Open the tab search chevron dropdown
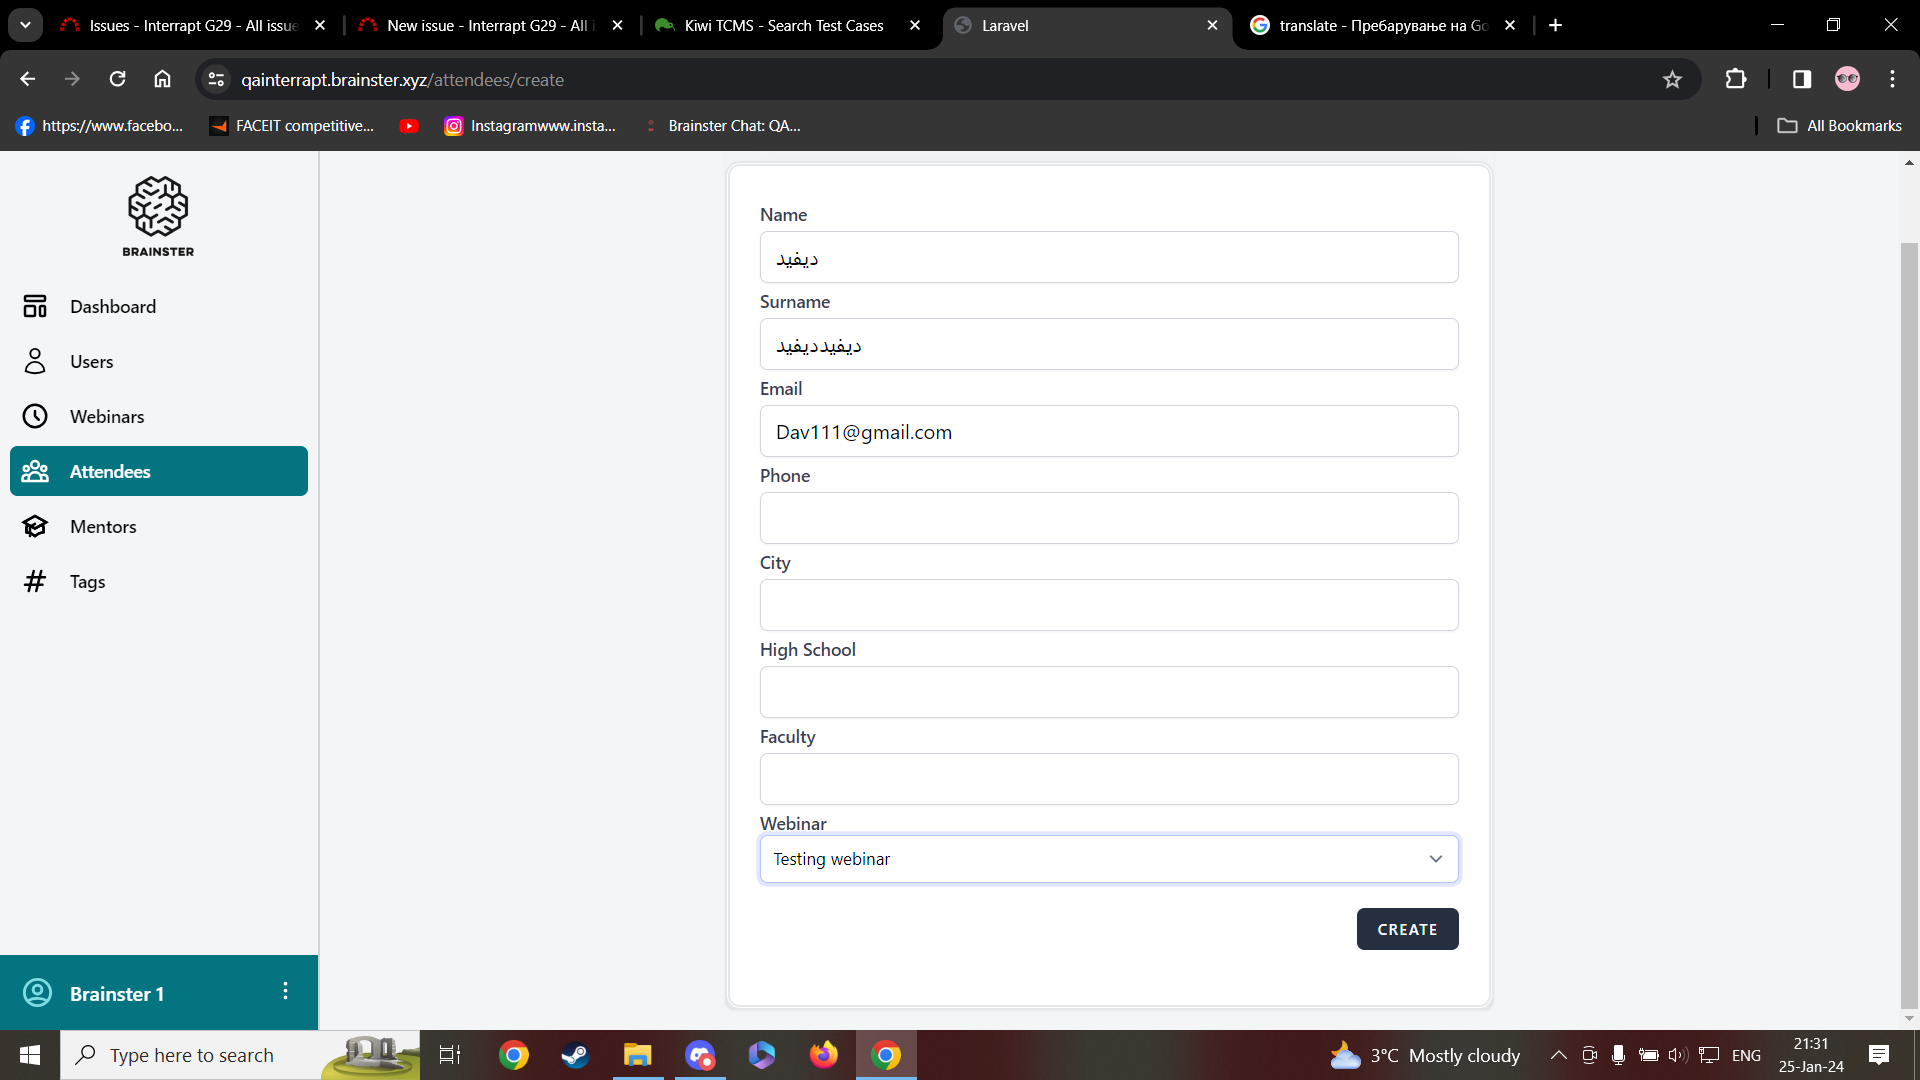The height and width of the screenshot is (1080, 1920). [25, 25]
